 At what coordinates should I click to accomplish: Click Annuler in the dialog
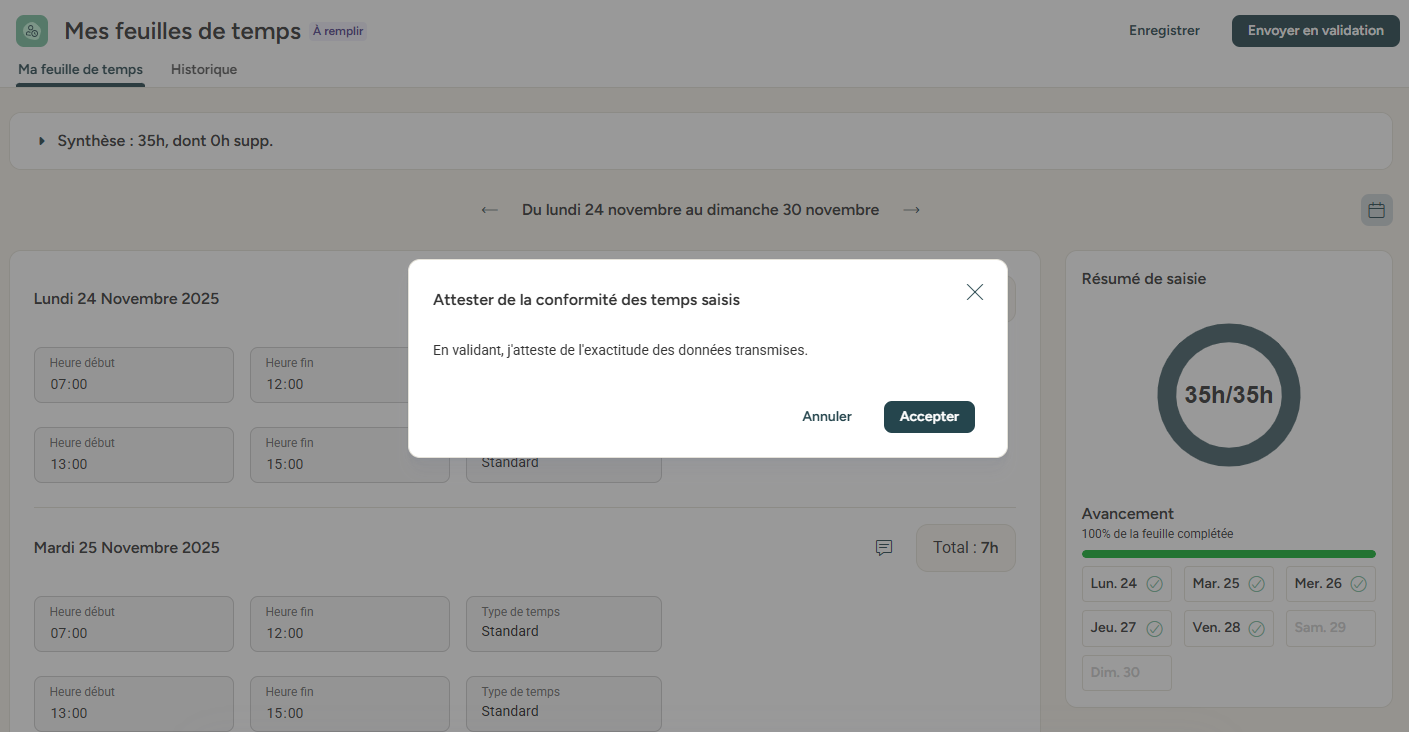pos(827,417)
